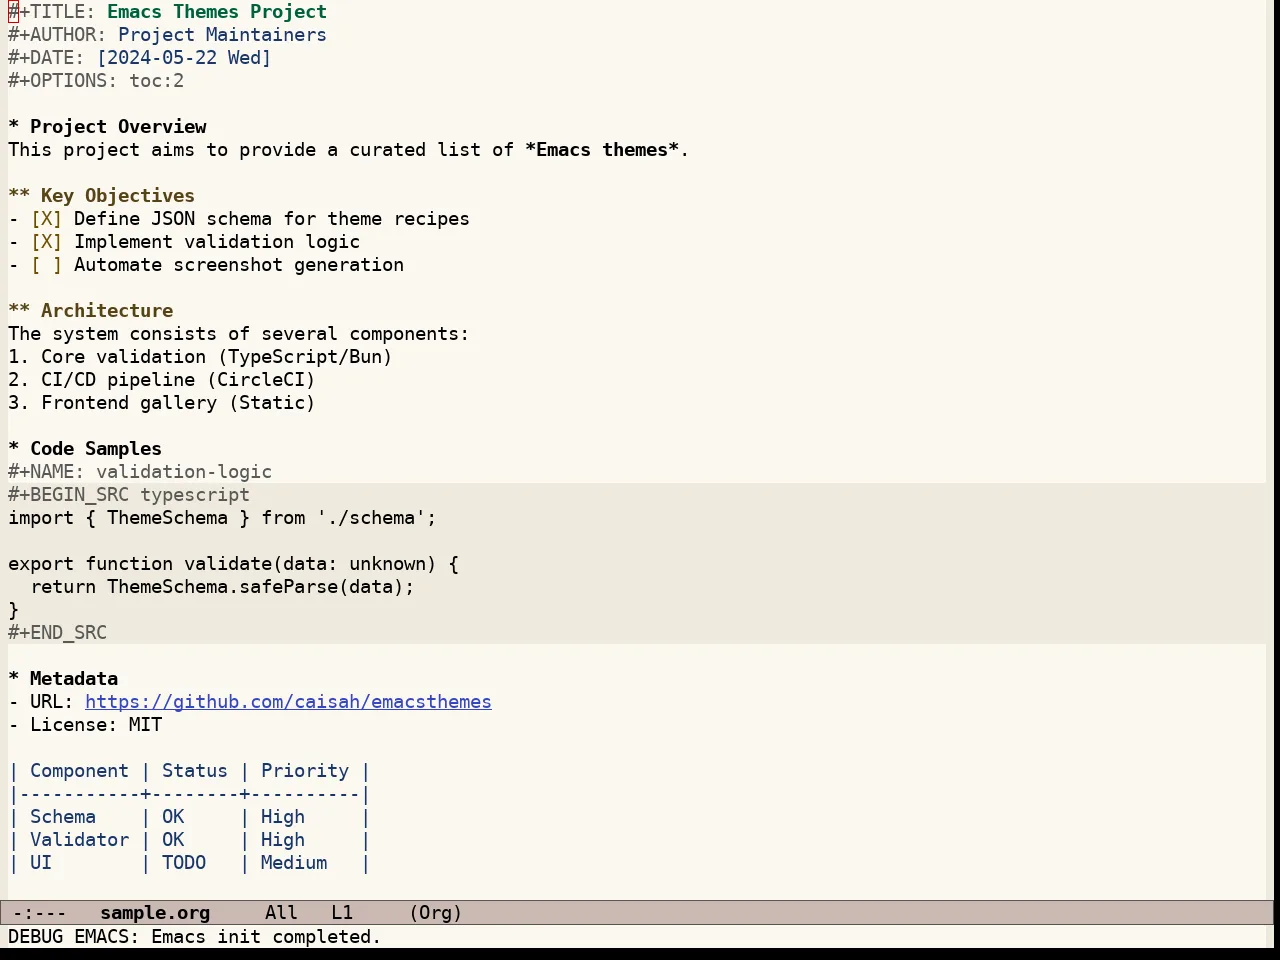Place cursor on 'Emacs Themes Project' title
The height and width of the screenshot is (960, 1280).
tap(217, 12)
